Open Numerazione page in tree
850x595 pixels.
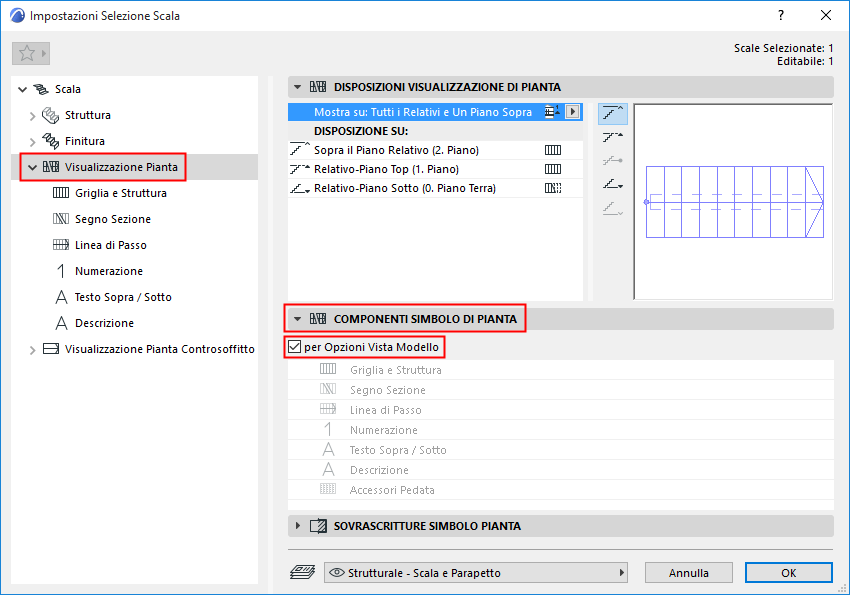(109, 271)
